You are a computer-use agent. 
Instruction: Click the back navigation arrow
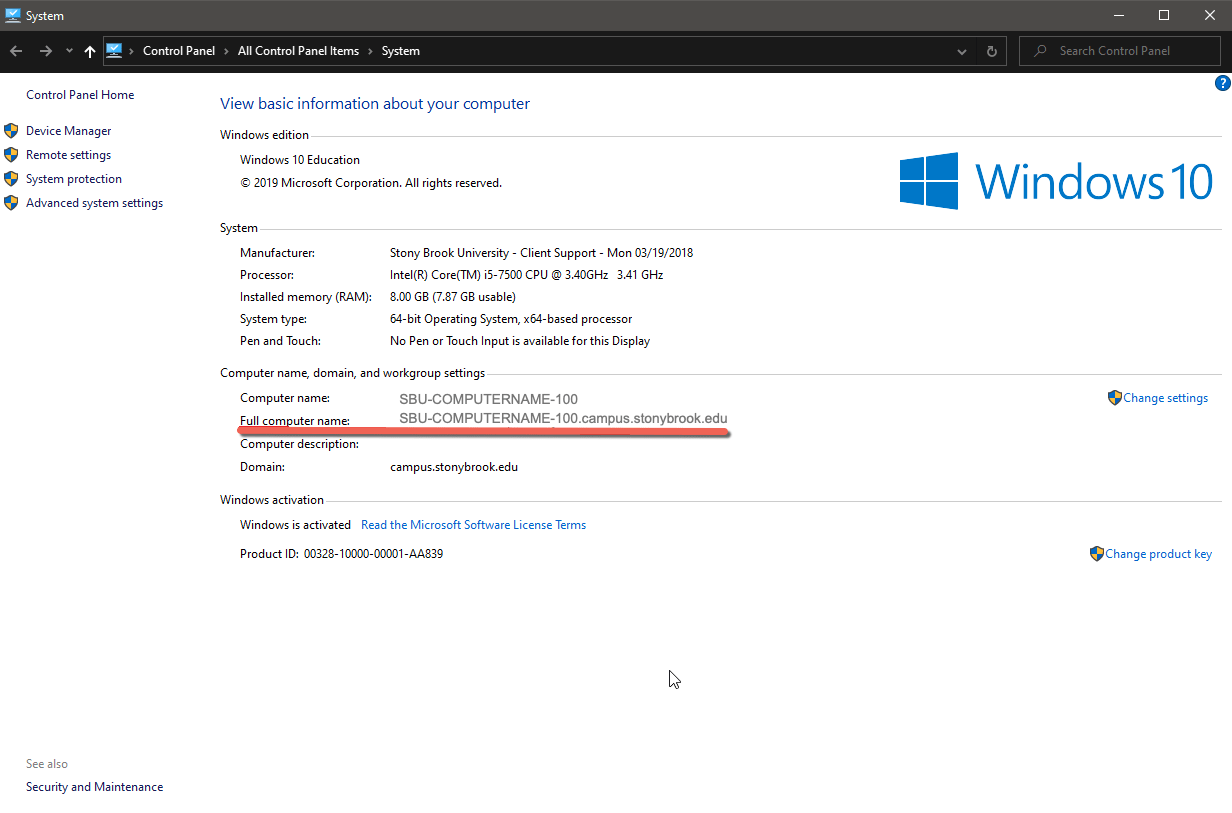pyautogui.click(x=16, y=50)
